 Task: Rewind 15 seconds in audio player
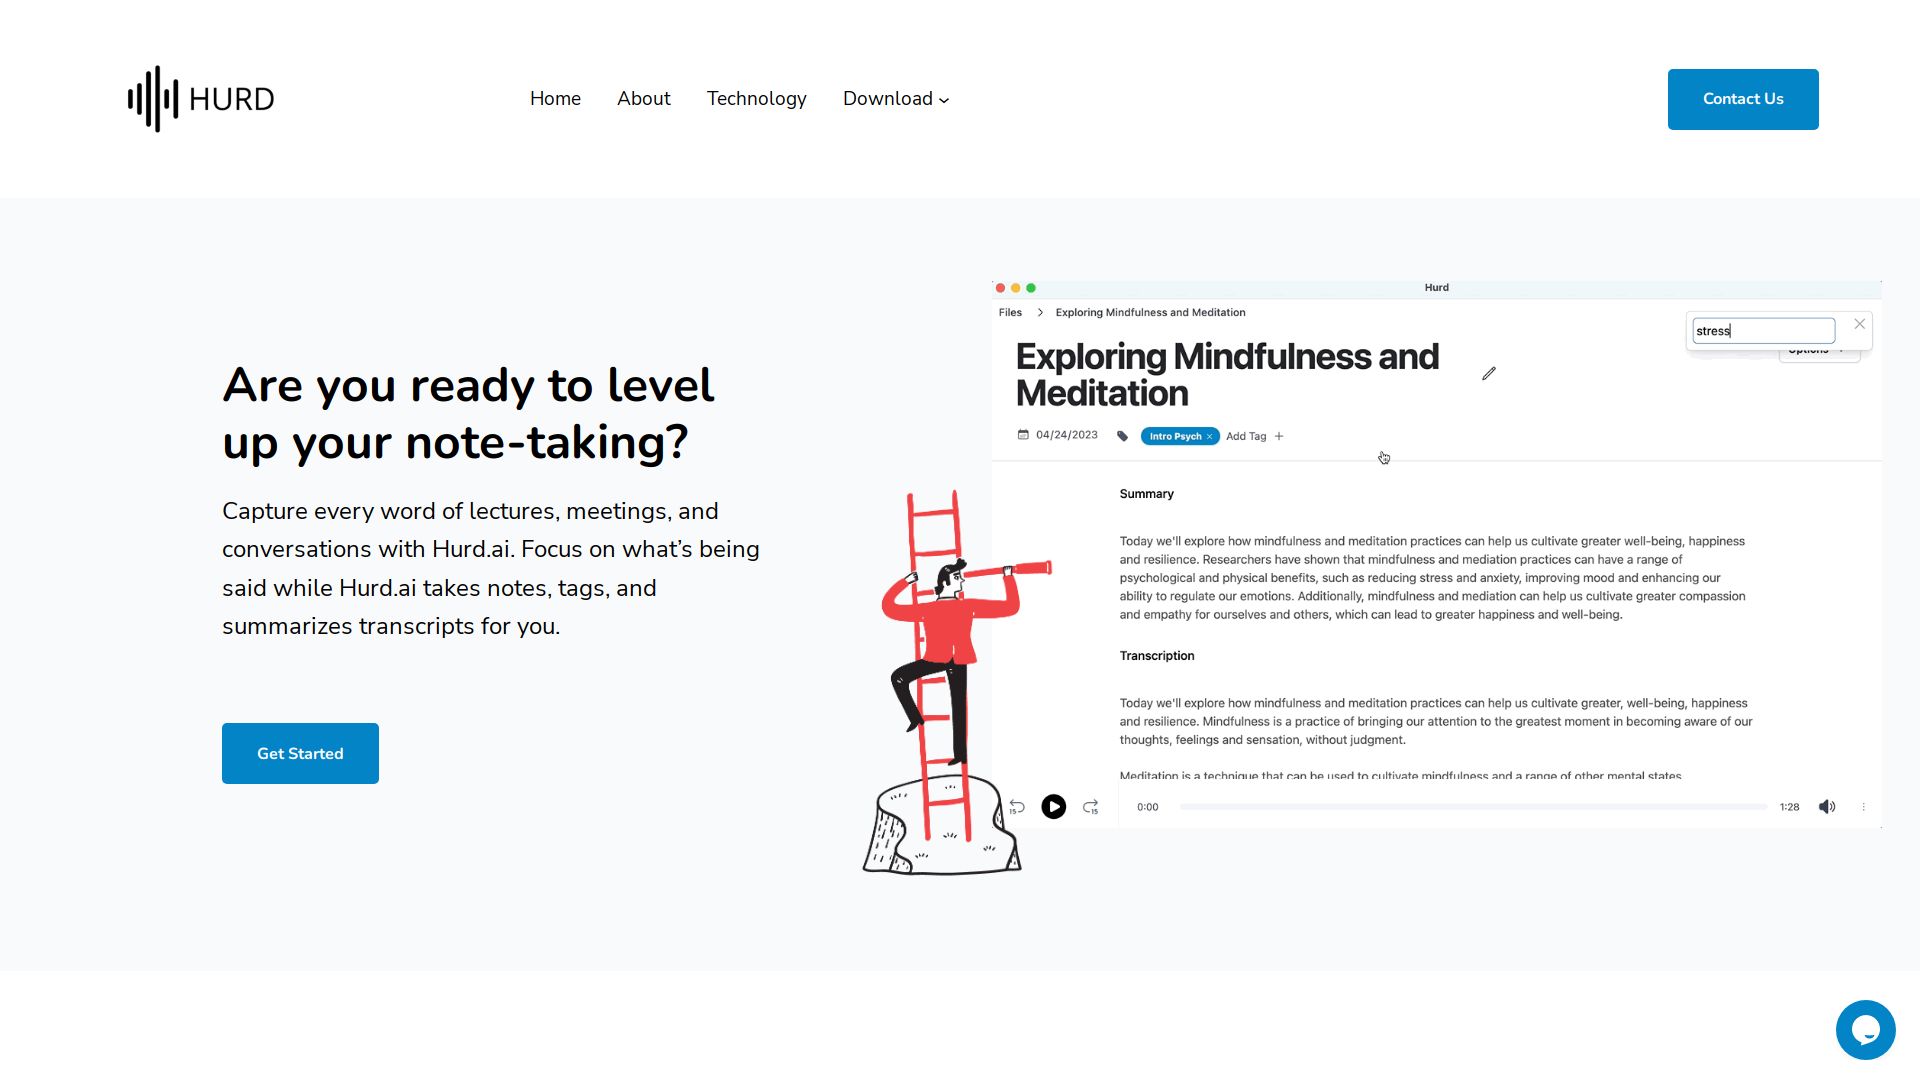point(1017,807)
